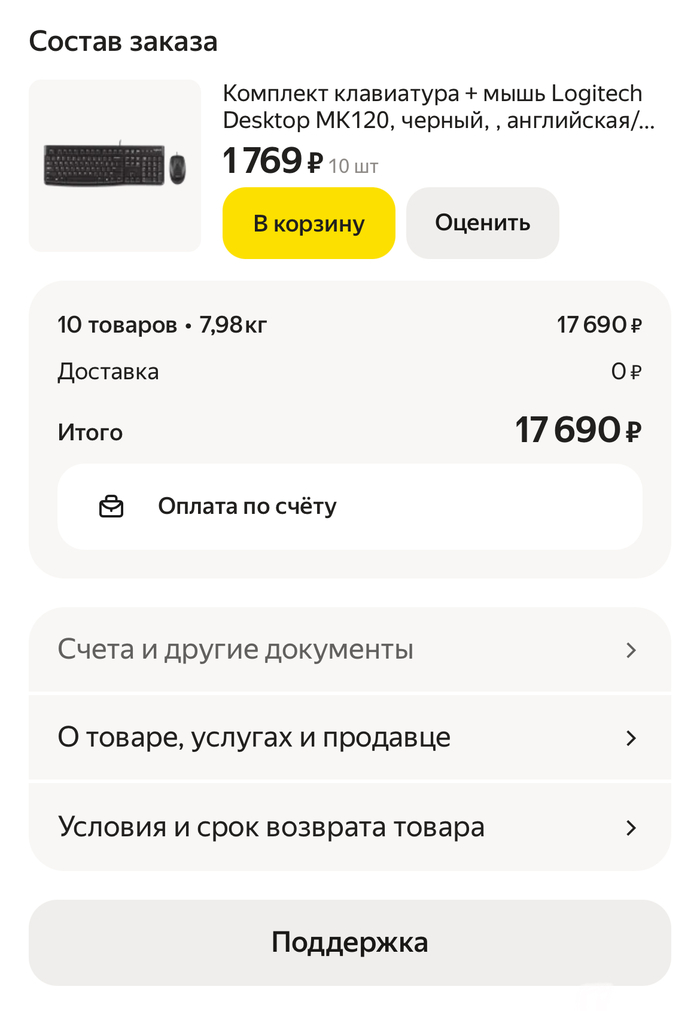700x1011 pixels.
Task: Expand the chevron beside "Условия и срок возврата товара"
Action: click(x=631, y=828)
